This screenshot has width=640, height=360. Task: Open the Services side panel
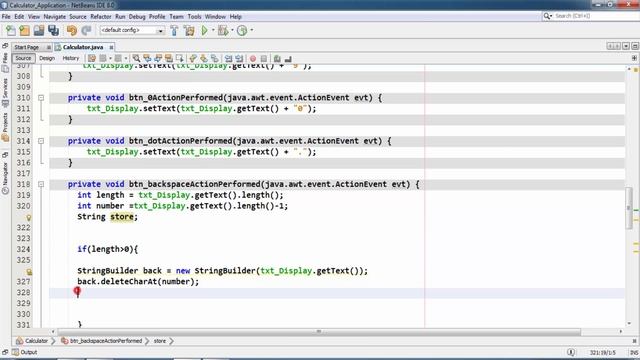[x=5, y=93]
